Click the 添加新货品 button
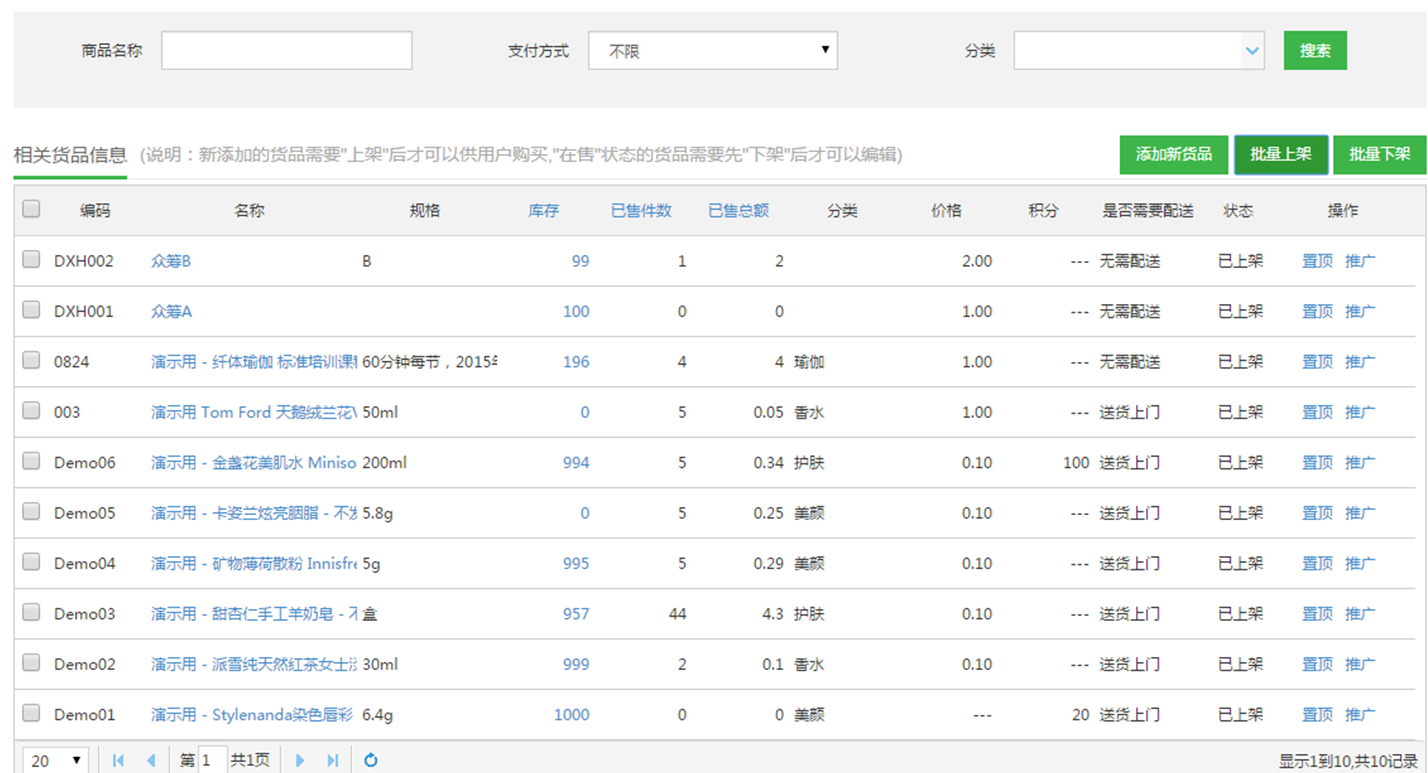The image size is (1428, 773). click(1173, 154)
